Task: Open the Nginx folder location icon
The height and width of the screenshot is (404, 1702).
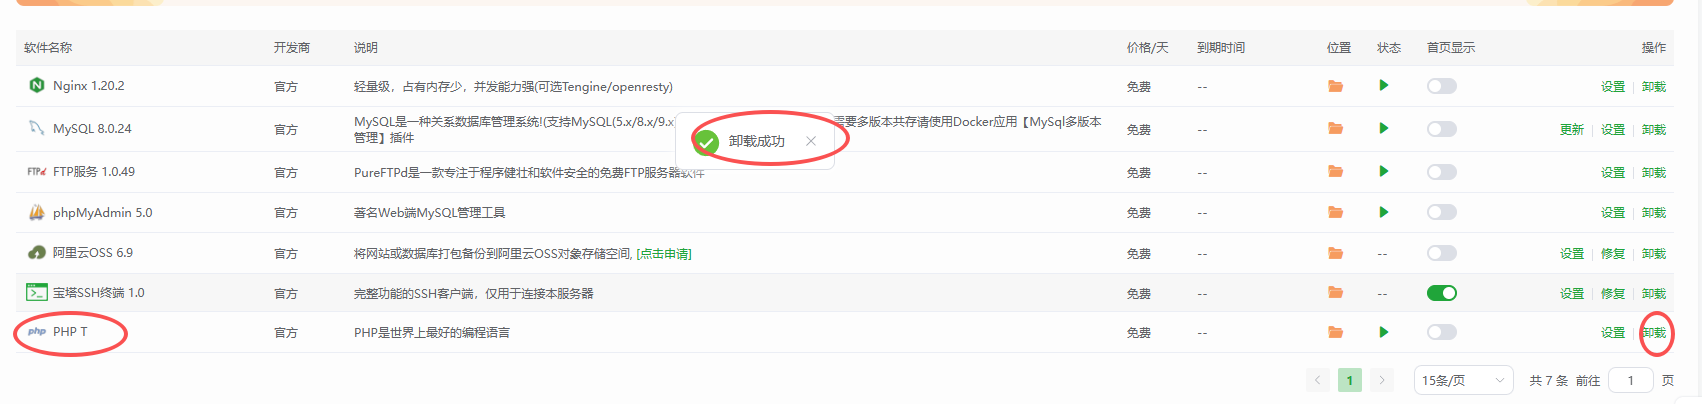Action: point(1335,86)
